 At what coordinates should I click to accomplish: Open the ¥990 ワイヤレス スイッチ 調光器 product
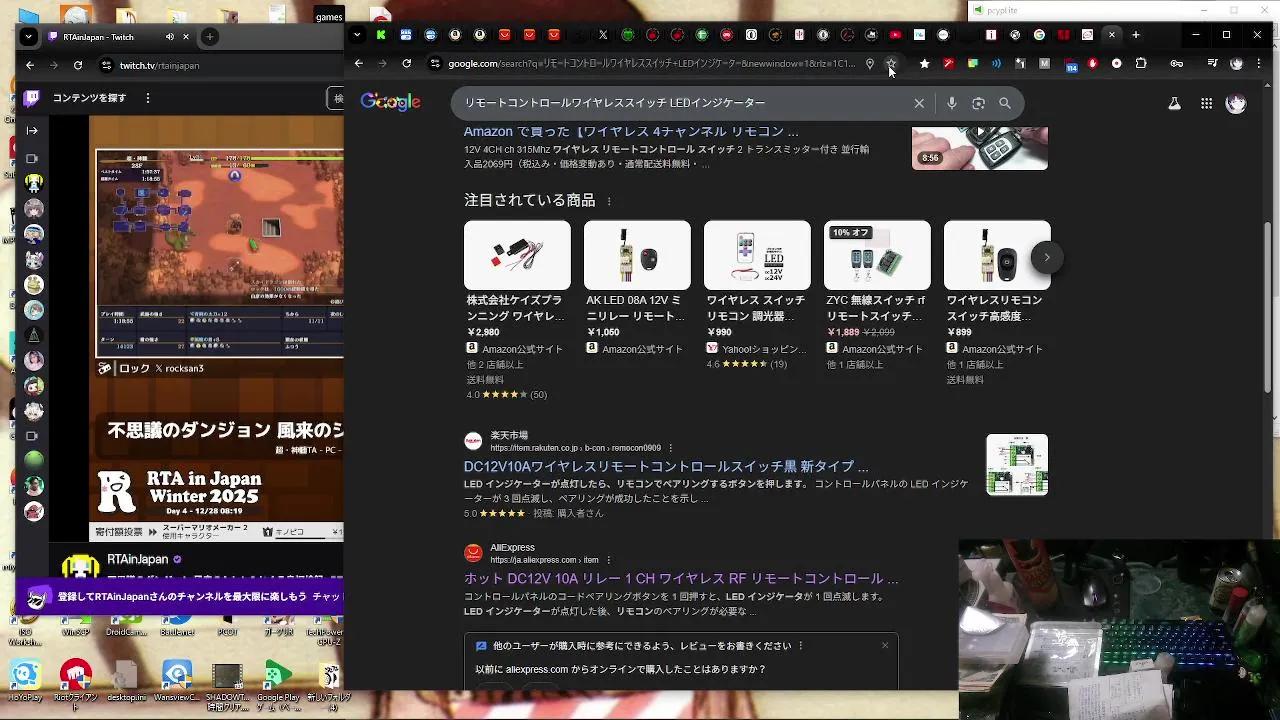[x=757, y=295]
